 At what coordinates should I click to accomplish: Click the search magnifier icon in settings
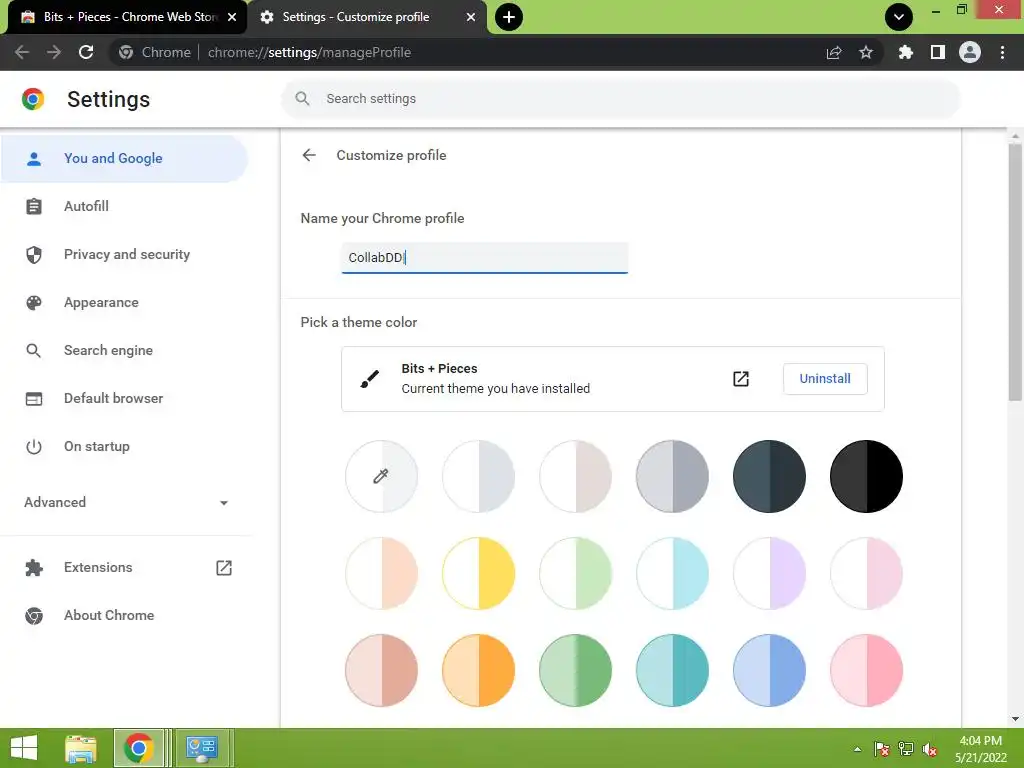(302, 99)
